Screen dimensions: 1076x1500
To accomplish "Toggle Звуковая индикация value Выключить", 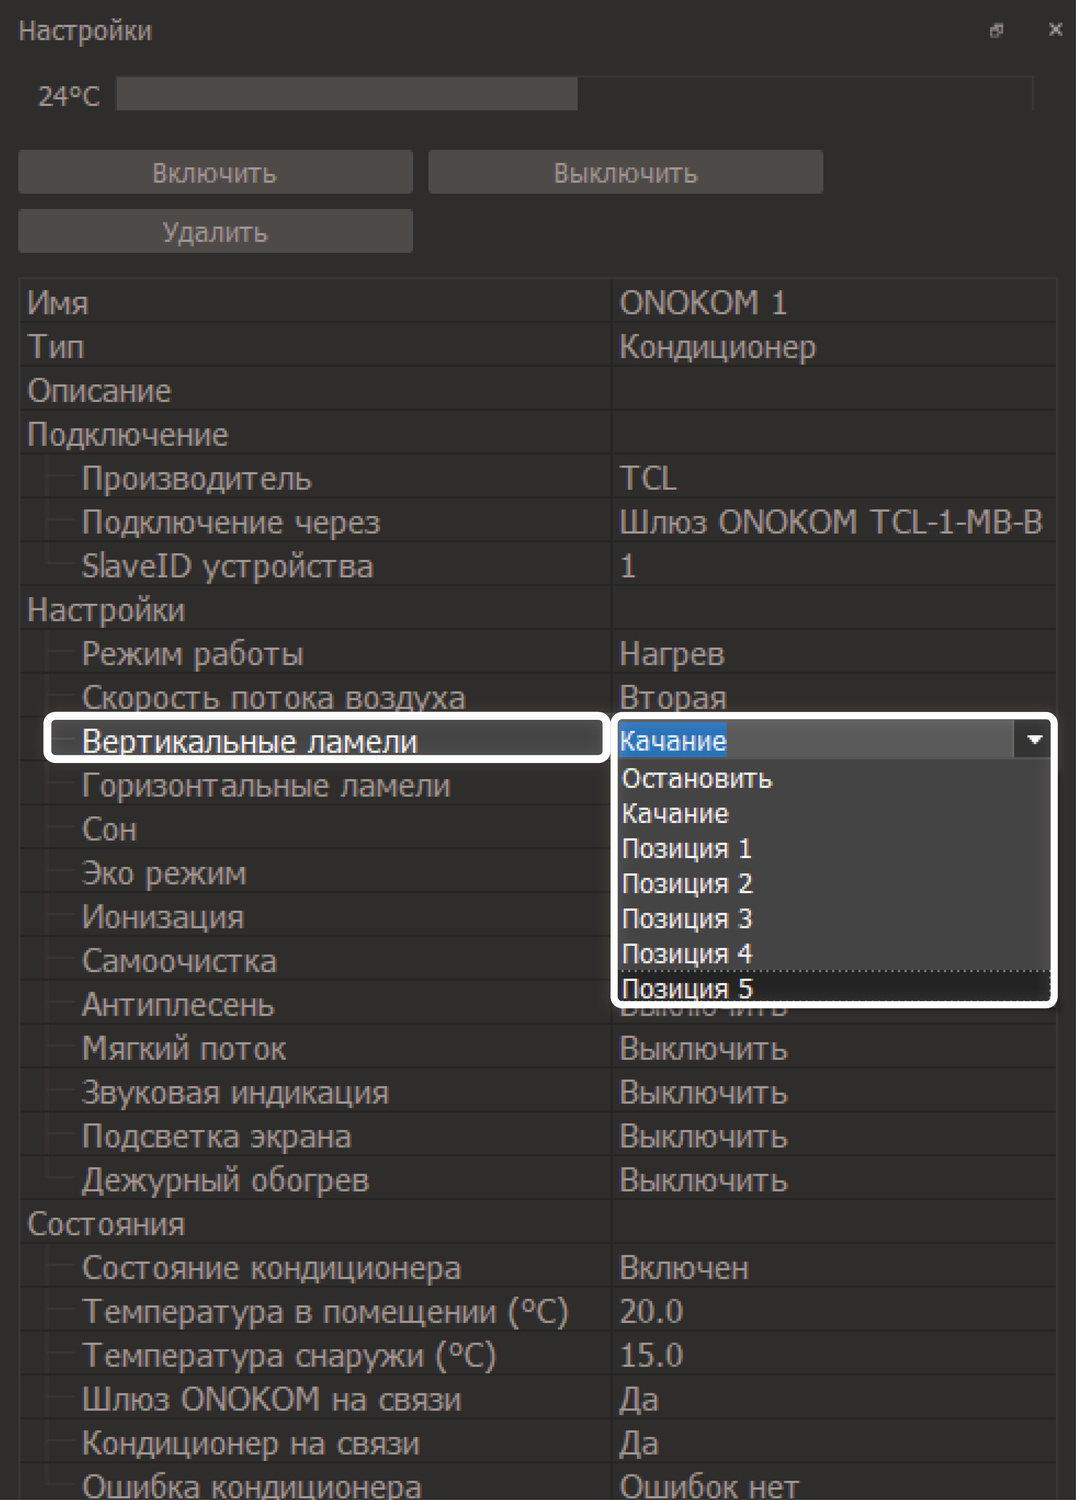I will pos(703,1093).
